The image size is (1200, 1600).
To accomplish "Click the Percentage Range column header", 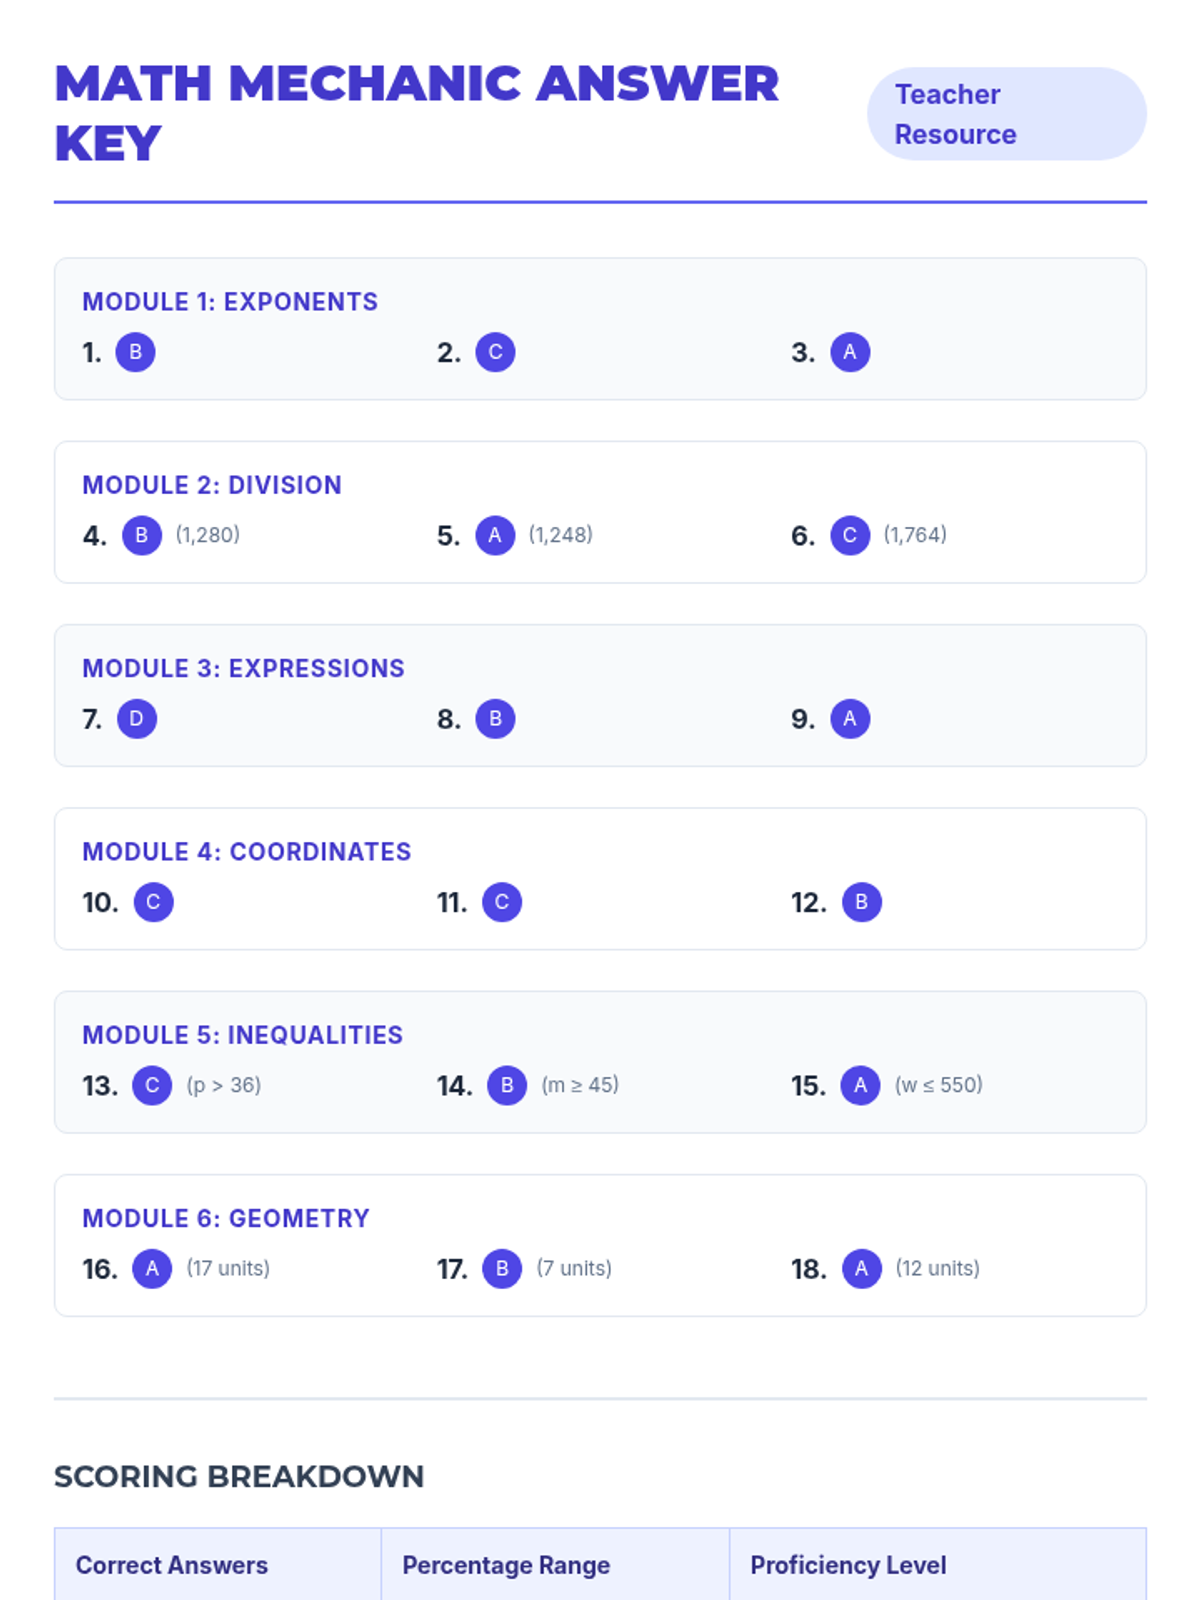I will click(506, 1565).
